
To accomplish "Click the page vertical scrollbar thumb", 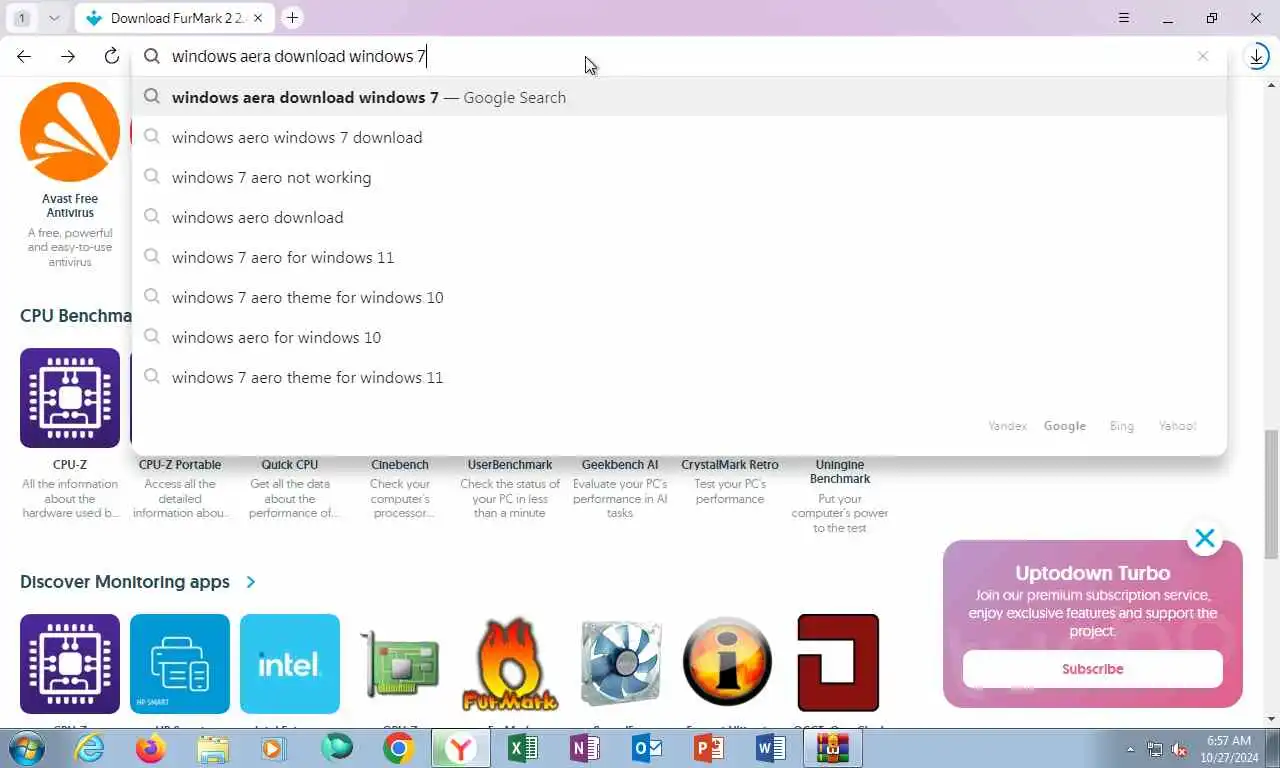I will click(1272, 495).
